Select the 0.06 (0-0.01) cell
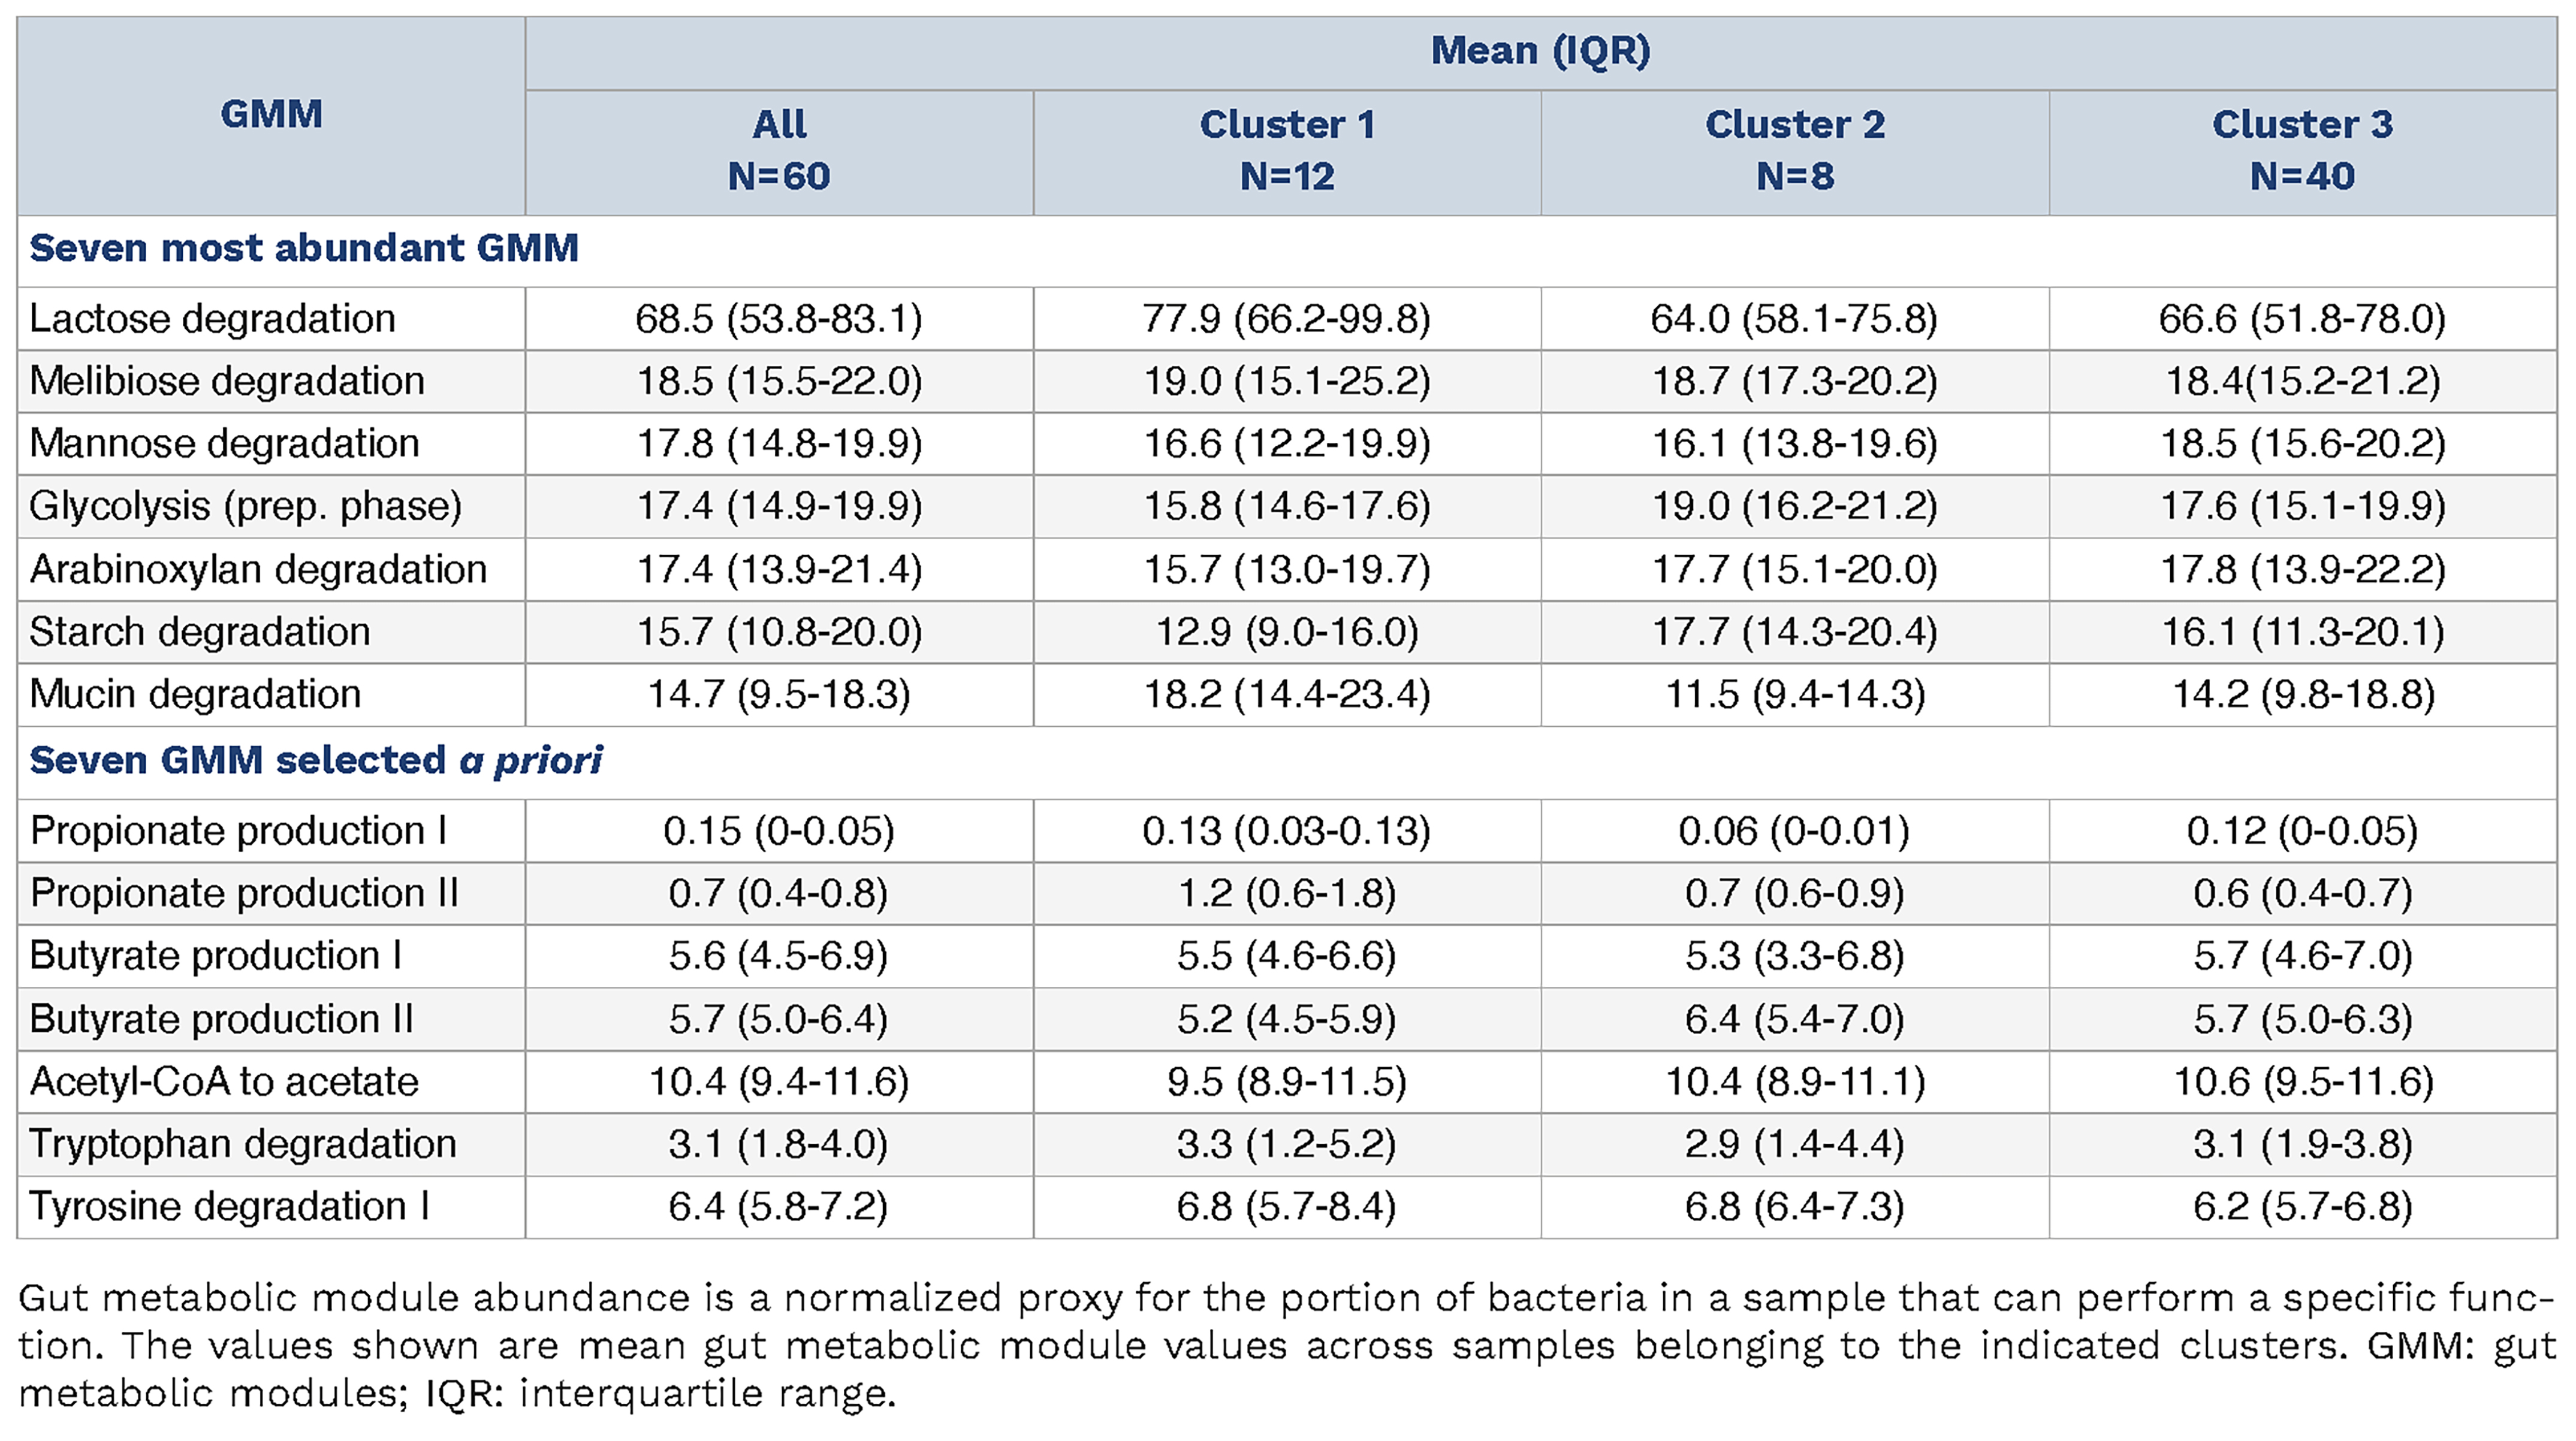The width and height of the screenshot is (2576, 1441). coord(1795,831)
